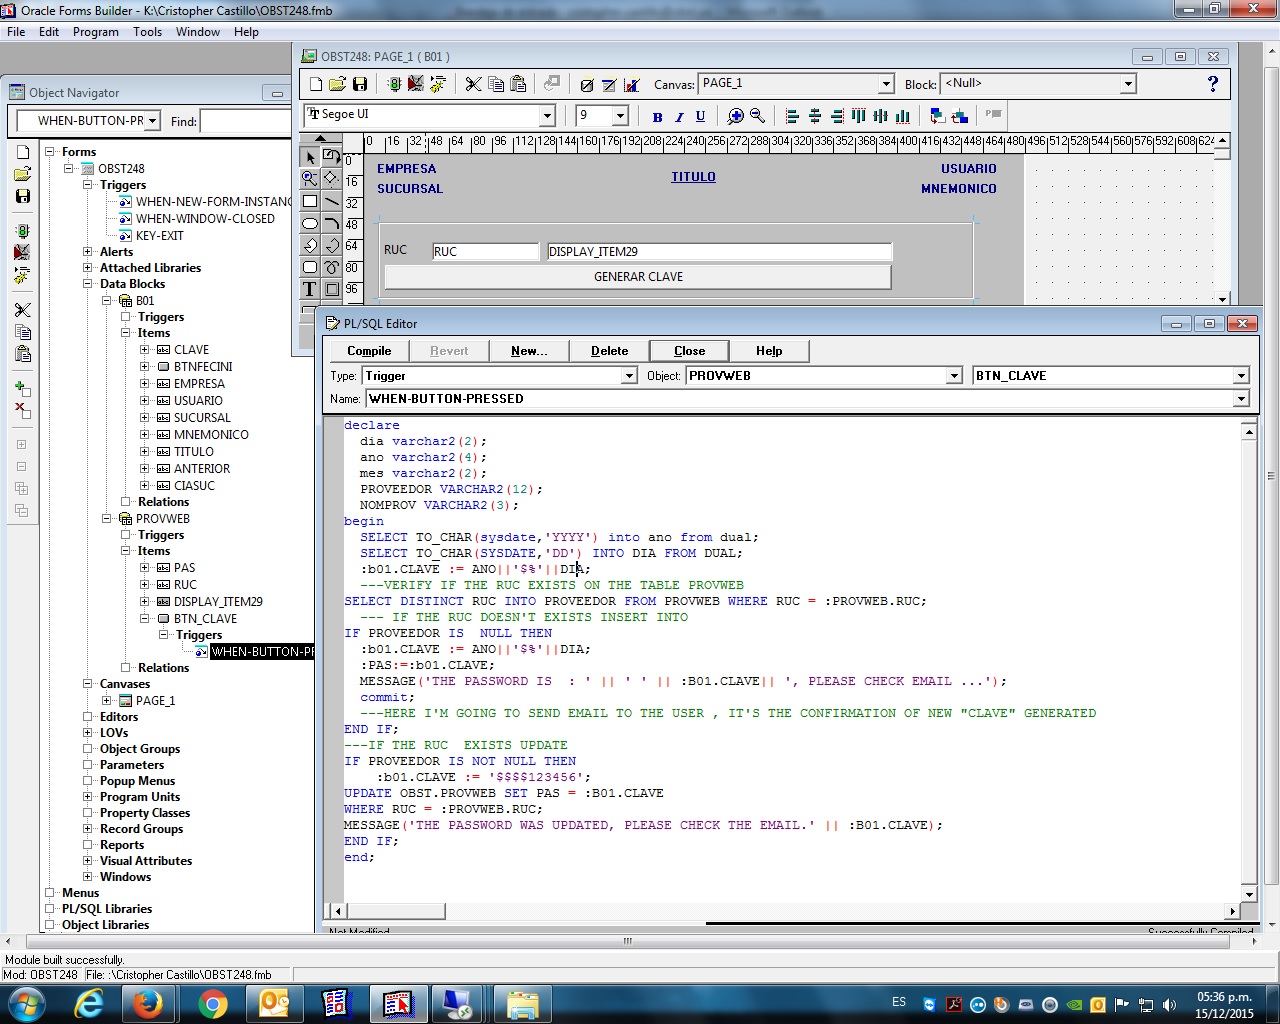The image size is (1280, 1024).
Task: Select WHEN-WINDOW-CLOSED trigger in tree
Action: (205, 219)
